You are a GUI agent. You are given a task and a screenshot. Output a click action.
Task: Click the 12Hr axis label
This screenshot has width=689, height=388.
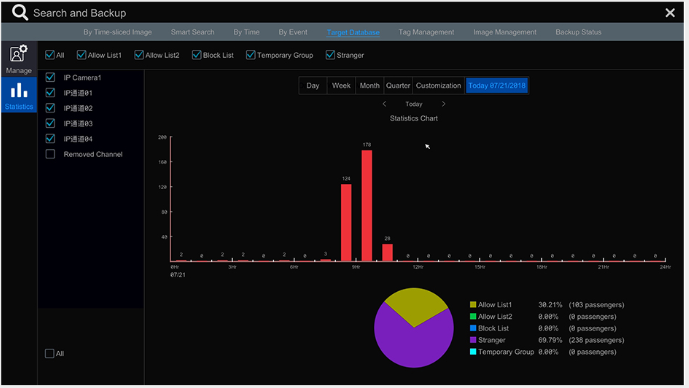click(x=418, y=267)
